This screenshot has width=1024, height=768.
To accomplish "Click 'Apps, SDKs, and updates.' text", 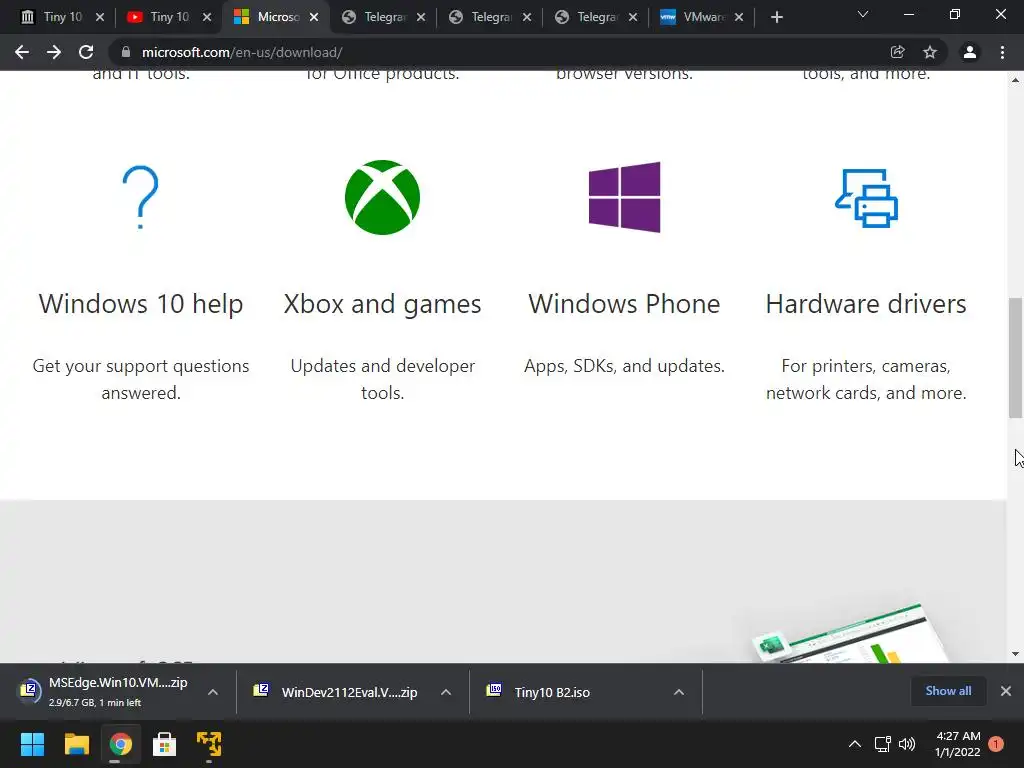I will click(x=624, y=366).
